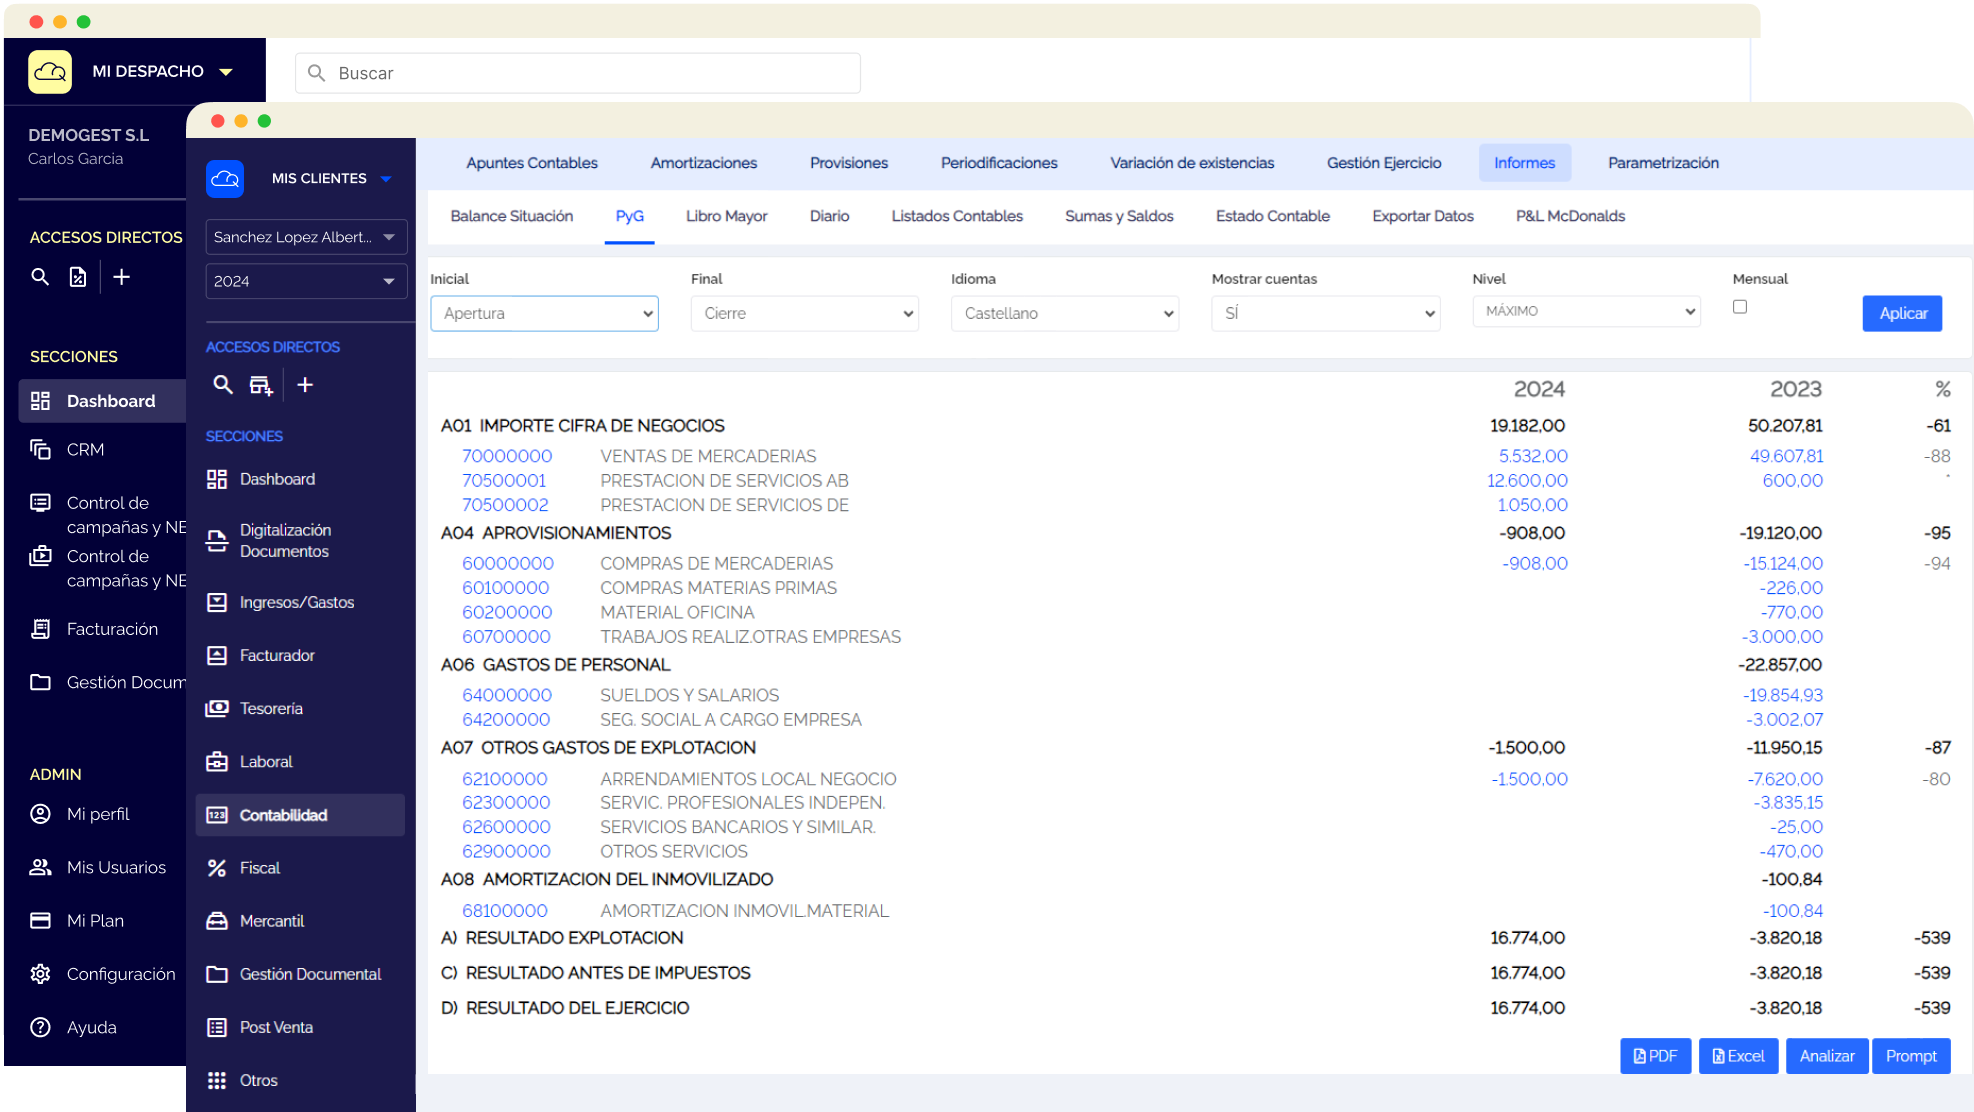Open the Final Cierre dropdown
This screenshot has height=1112, width=1974.
[804, 313]
